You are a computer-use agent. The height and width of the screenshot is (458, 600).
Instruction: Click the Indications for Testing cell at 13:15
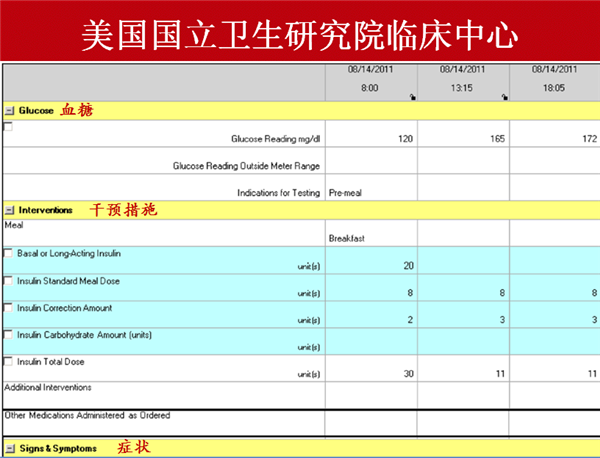click(463, 187)
